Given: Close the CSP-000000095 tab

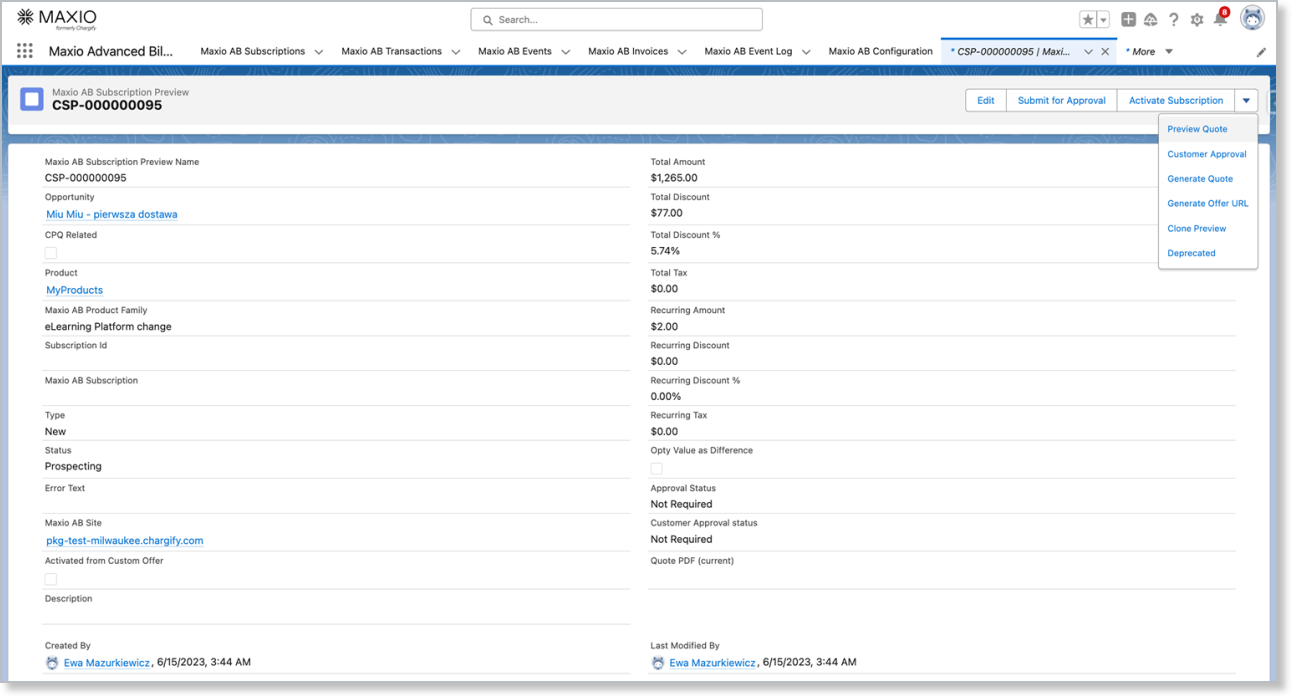Looking at the screenshot, I should (1105, 52).
